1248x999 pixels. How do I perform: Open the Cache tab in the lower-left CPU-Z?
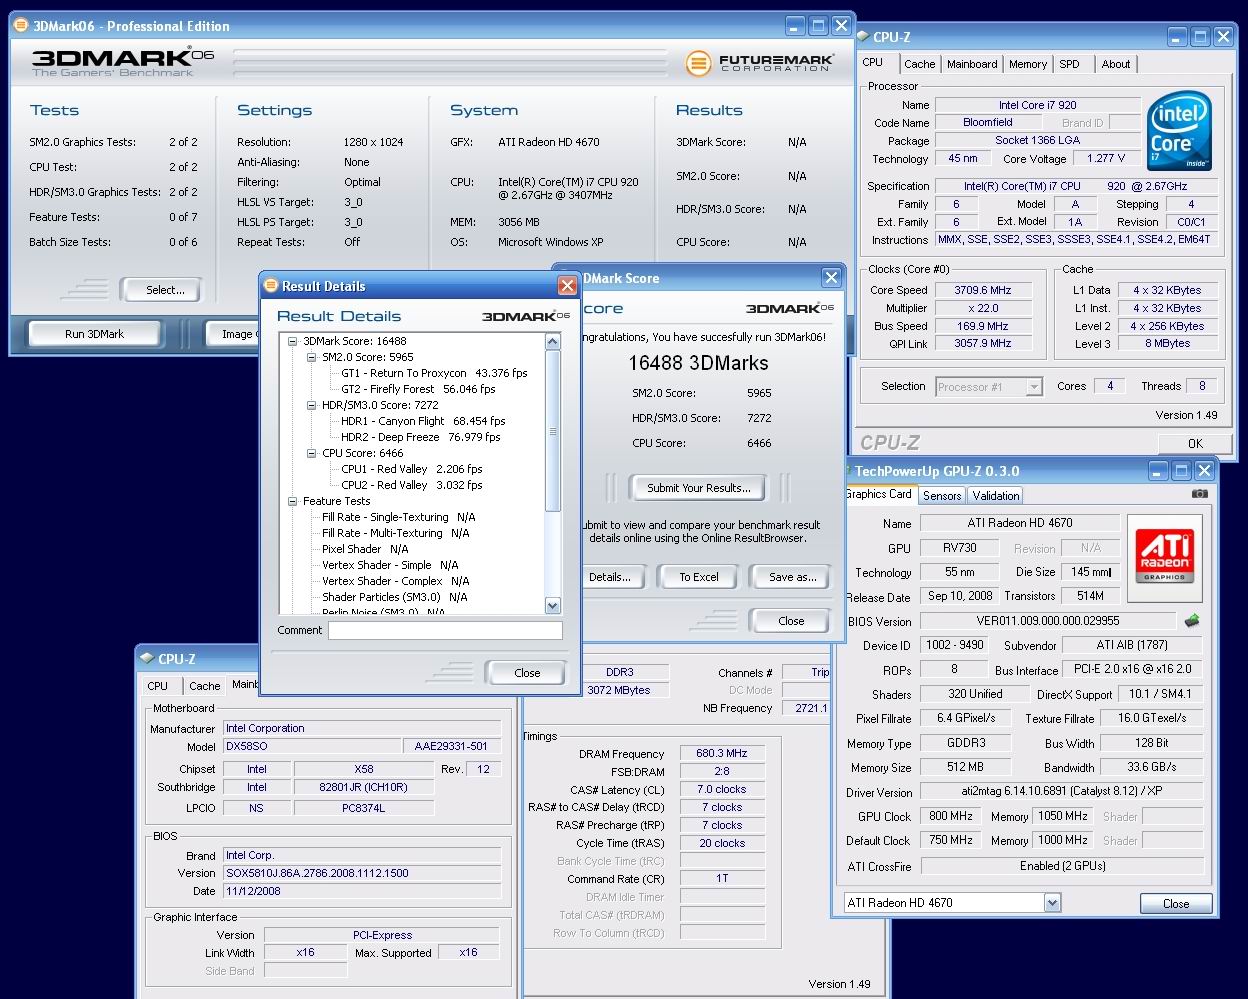(x=204, y=686)
